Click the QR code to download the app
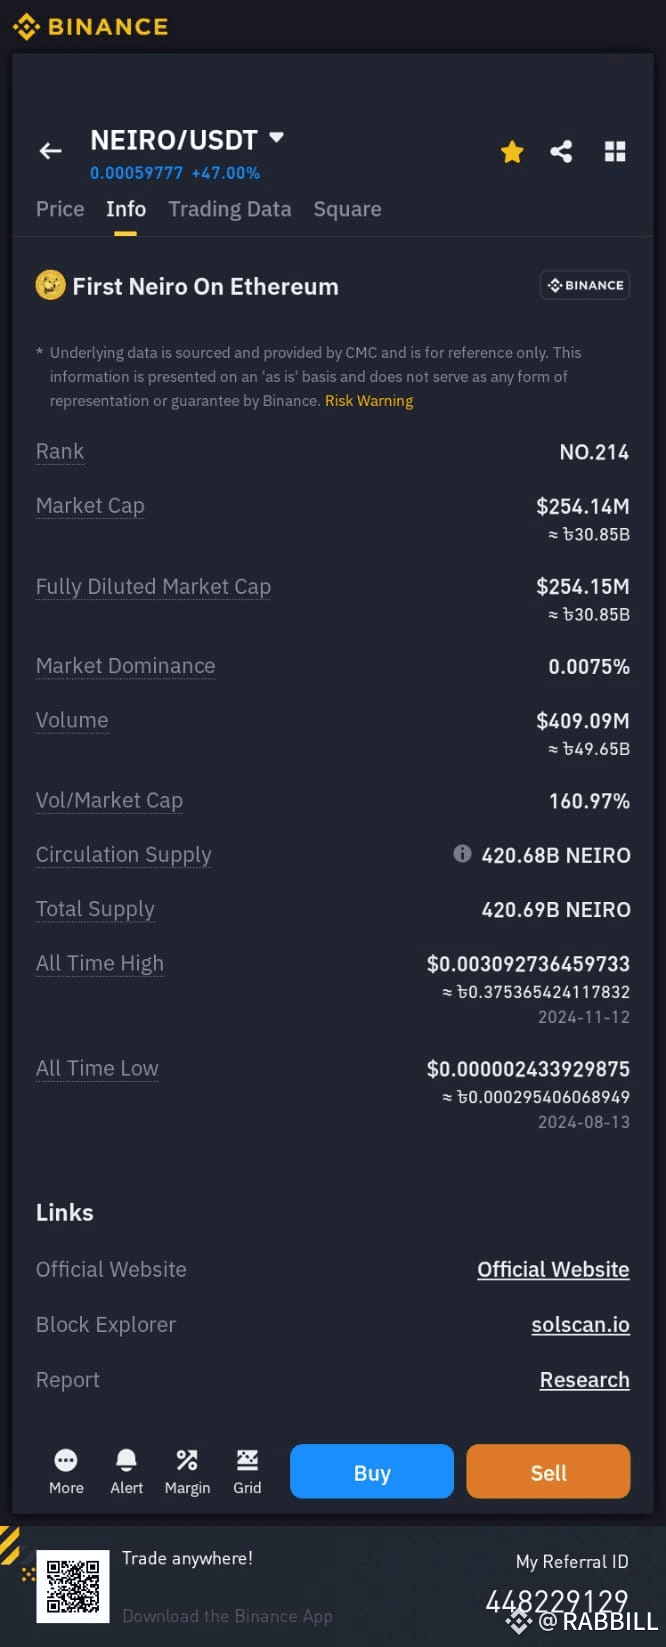 [73, 1586]
